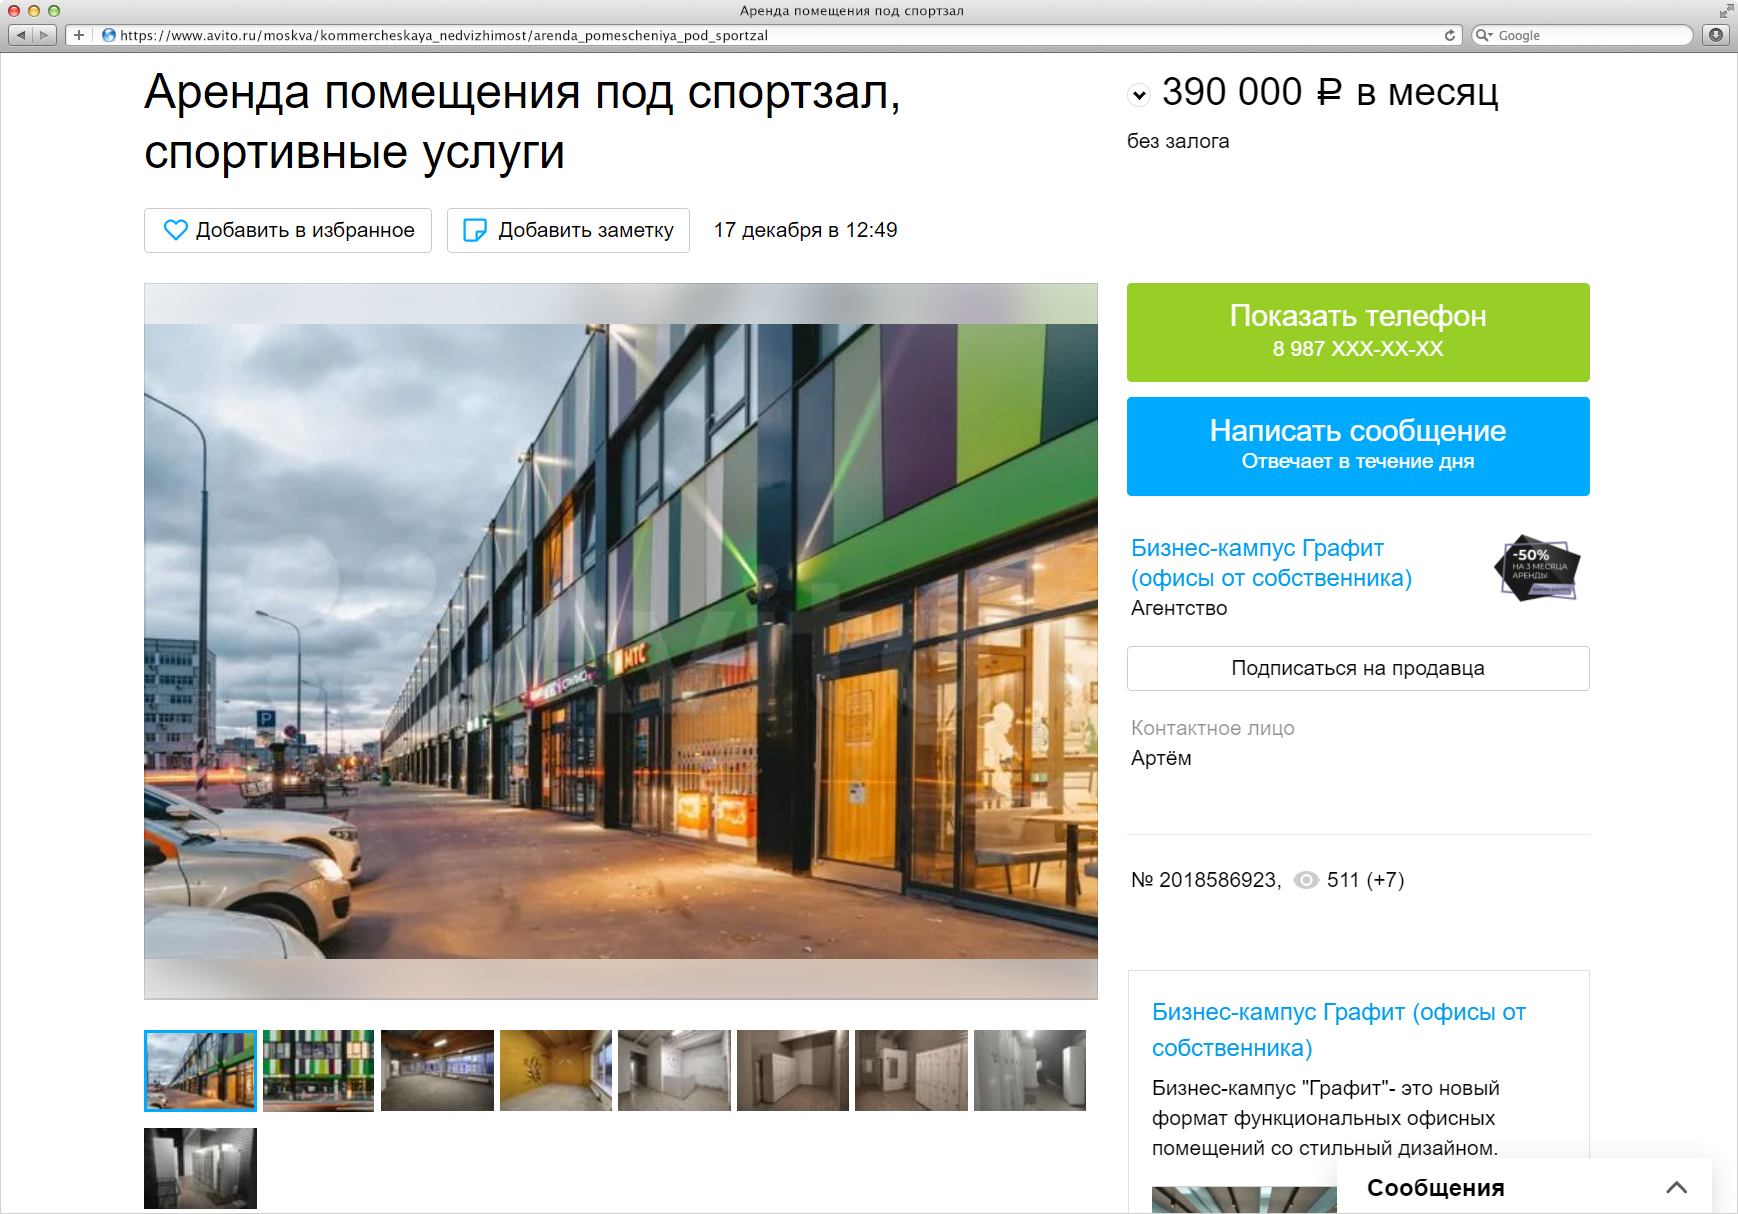Click the seller's -50% logo badge
Screen dimensions: 1738x1214
[1536, 568]
